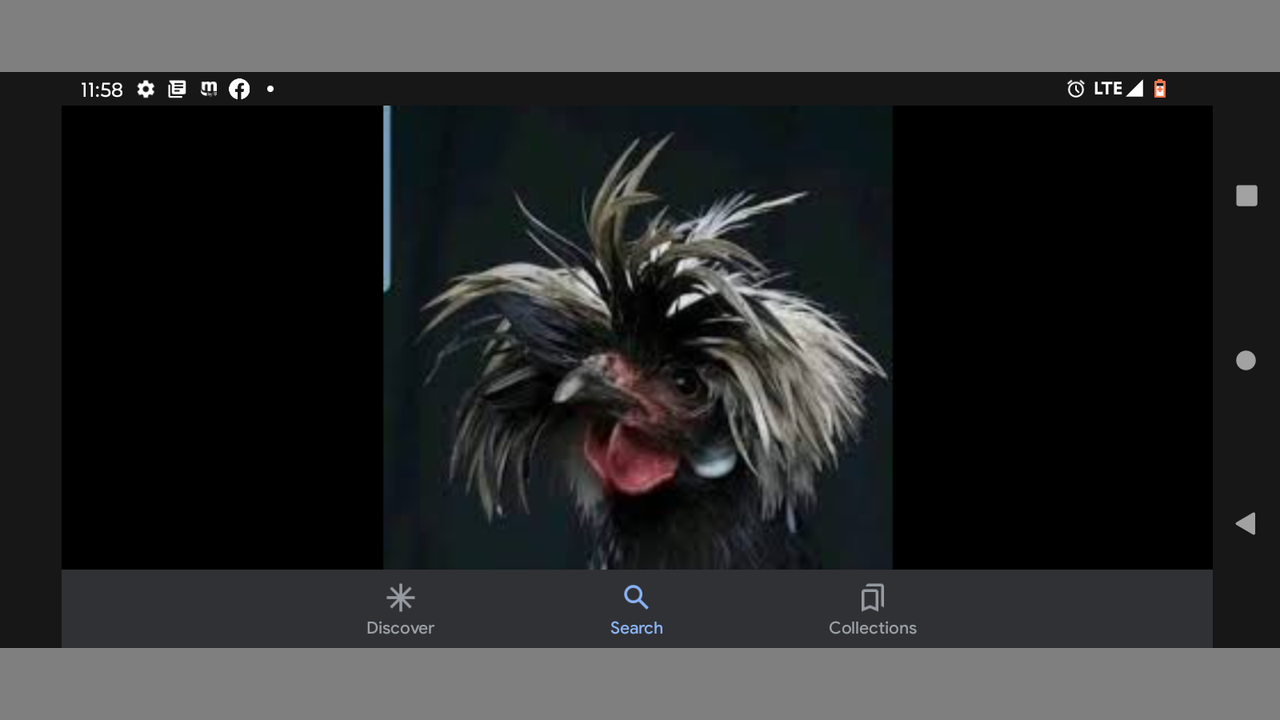Tap the alarm clock status icon
Screen dimensions: 1280x720
click(x=1076, y=89)
